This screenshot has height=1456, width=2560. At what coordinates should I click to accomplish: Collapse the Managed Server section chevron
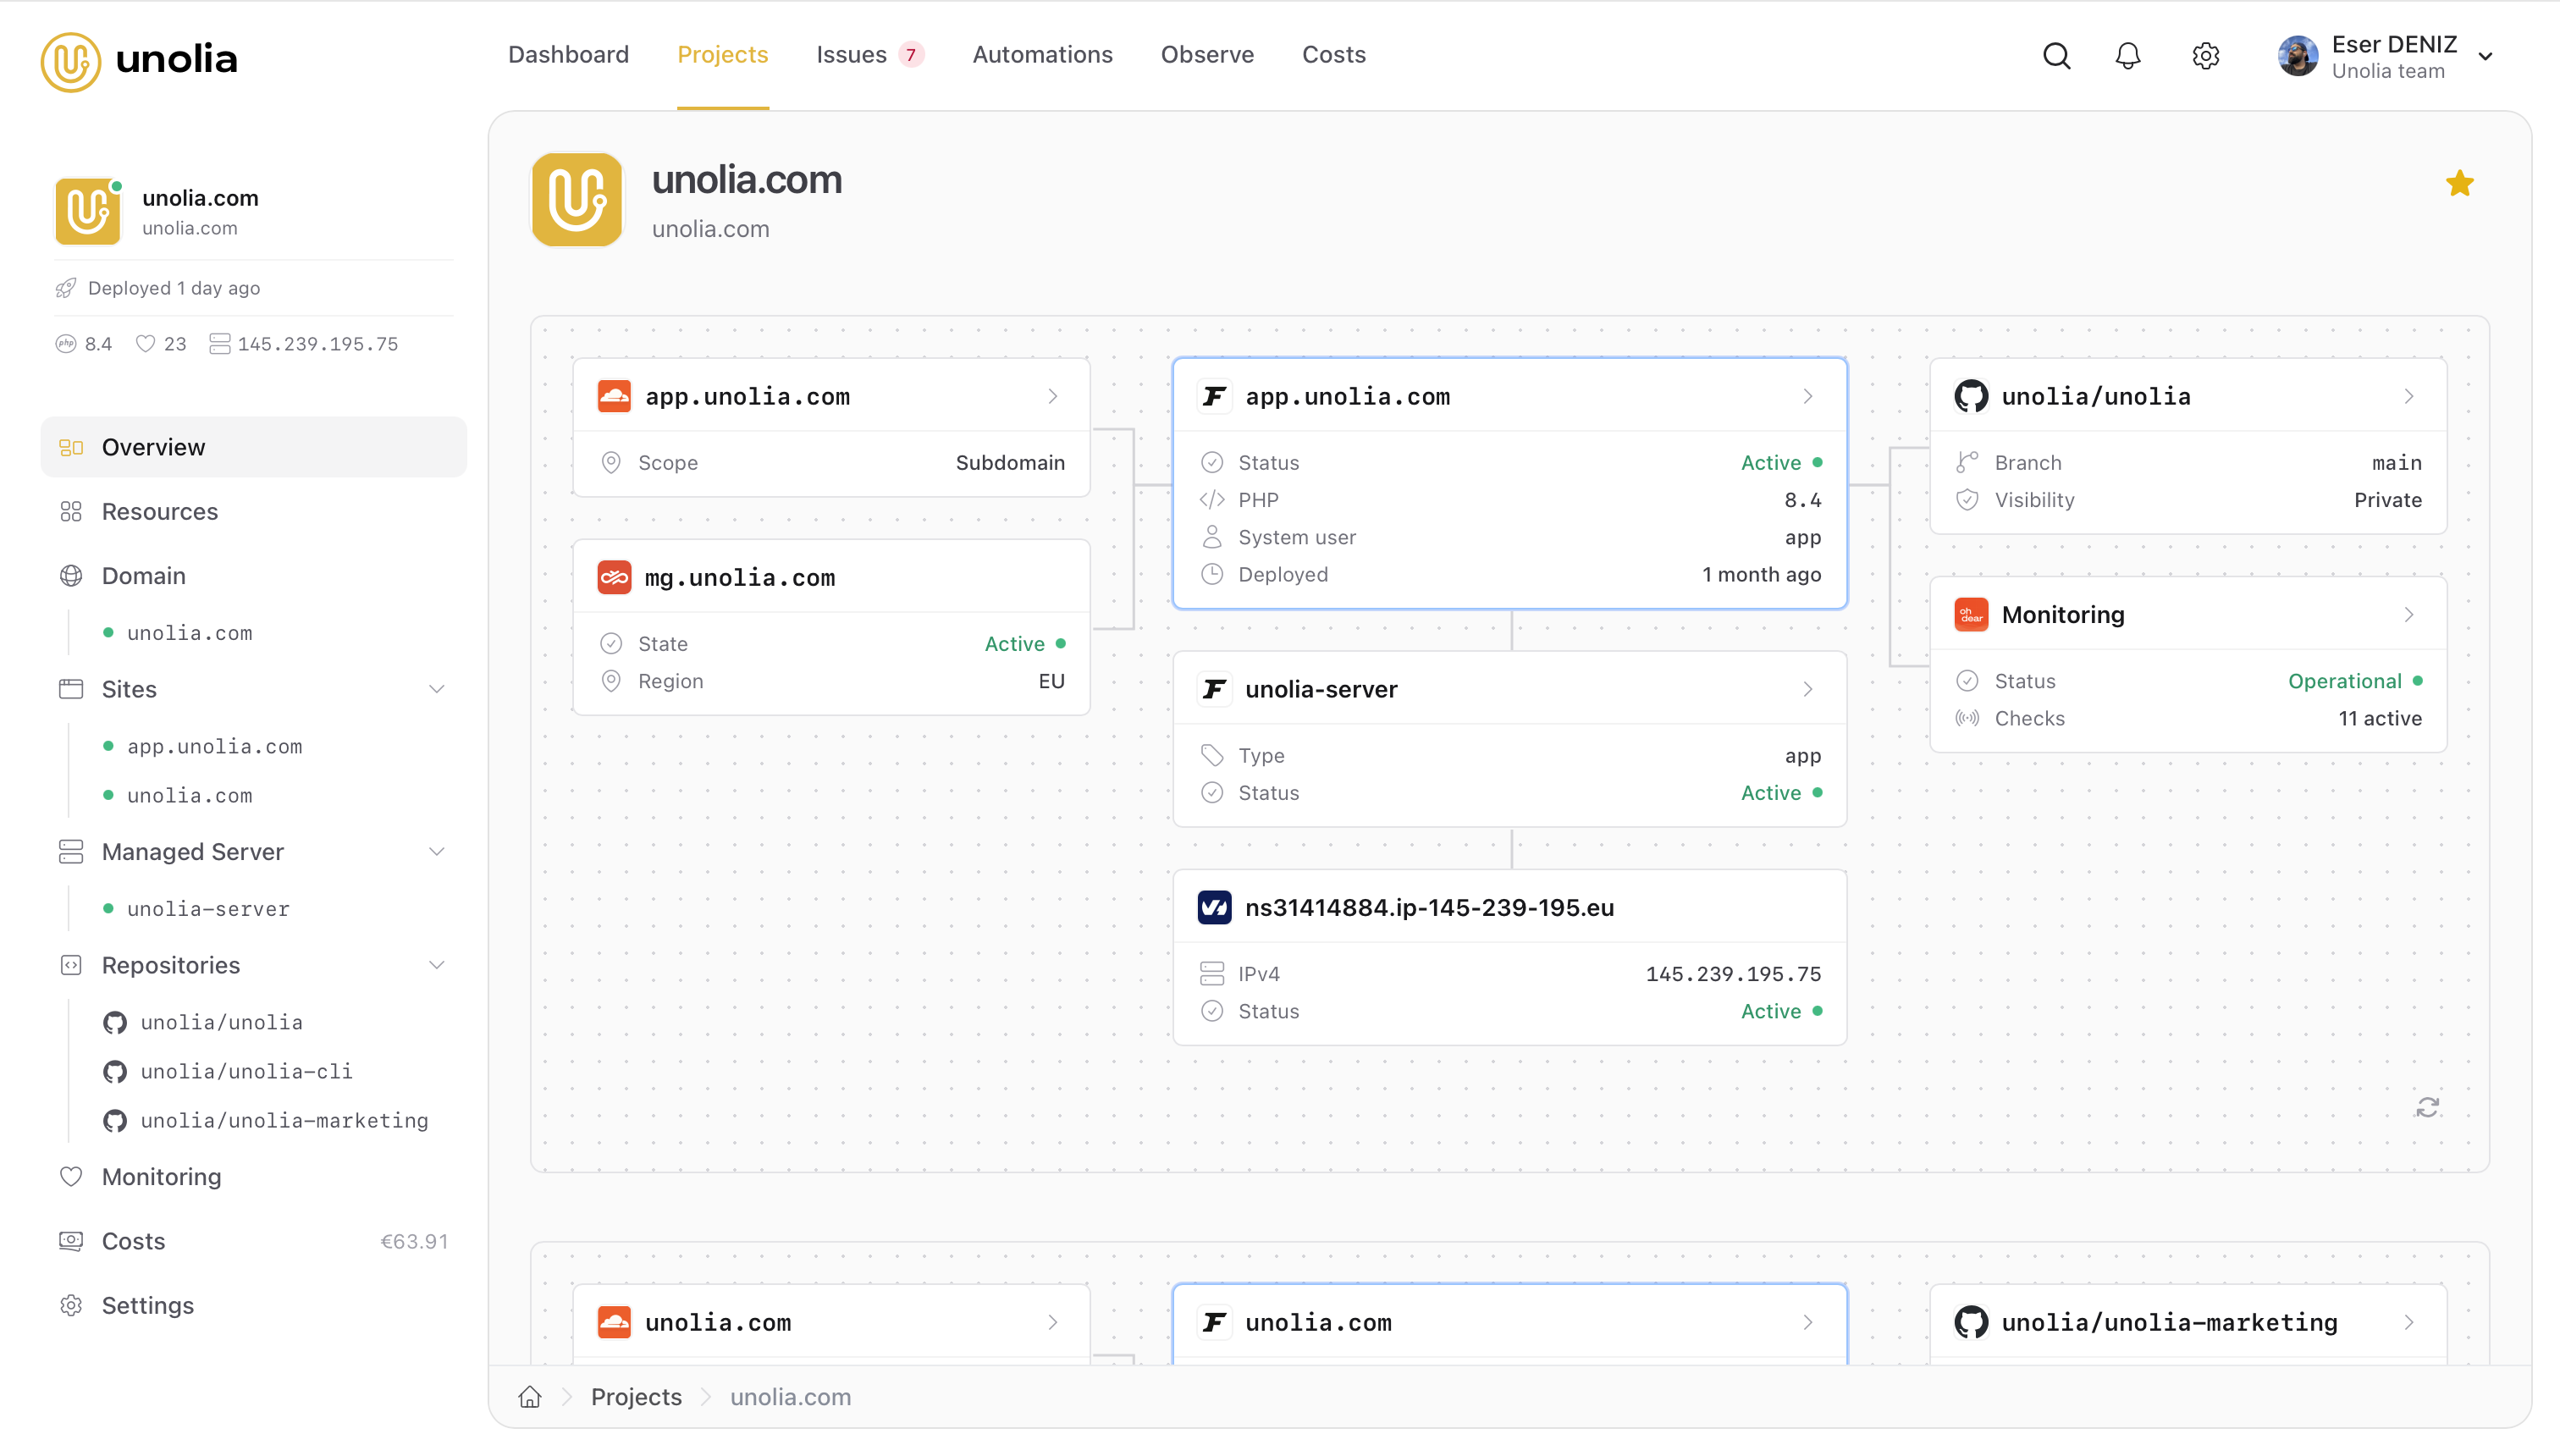pos(437,852)
